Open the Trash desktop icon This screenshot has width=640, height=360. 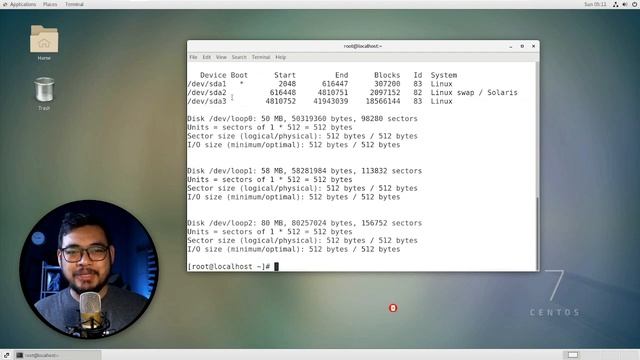tap(44, 93)
